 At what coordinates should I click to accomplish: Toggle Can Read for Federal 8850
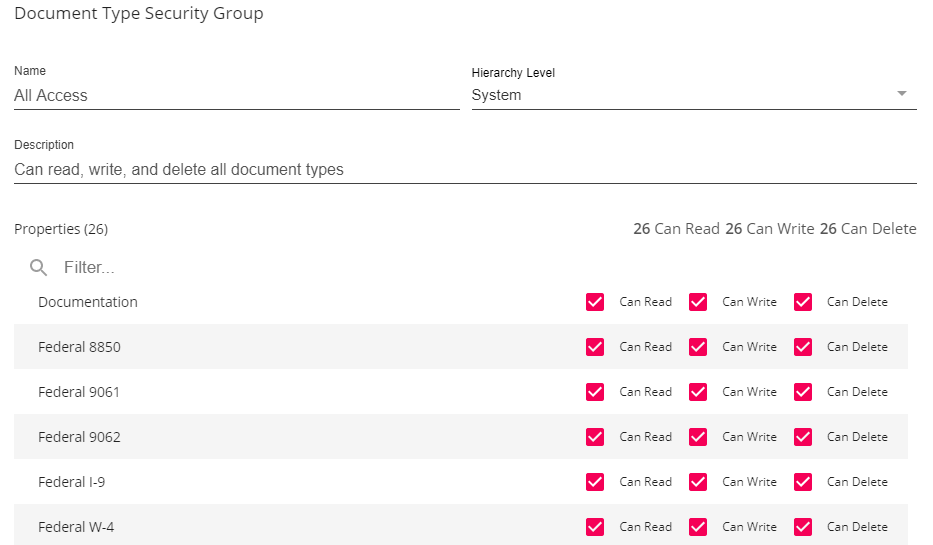(595, 347)
